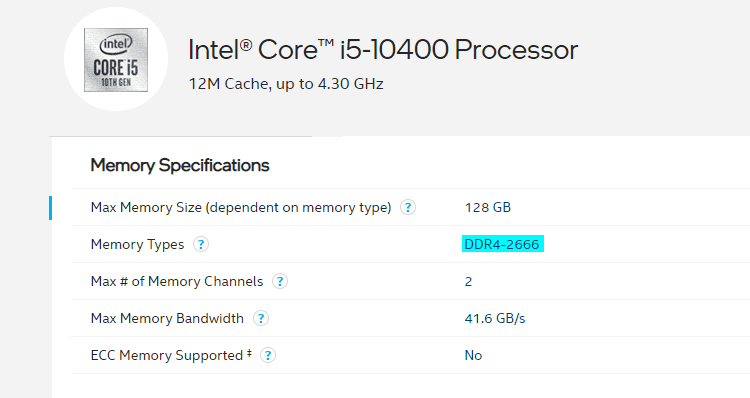750x398 pixels.
Task: Click the ECC supported value No
Action: 474,355
